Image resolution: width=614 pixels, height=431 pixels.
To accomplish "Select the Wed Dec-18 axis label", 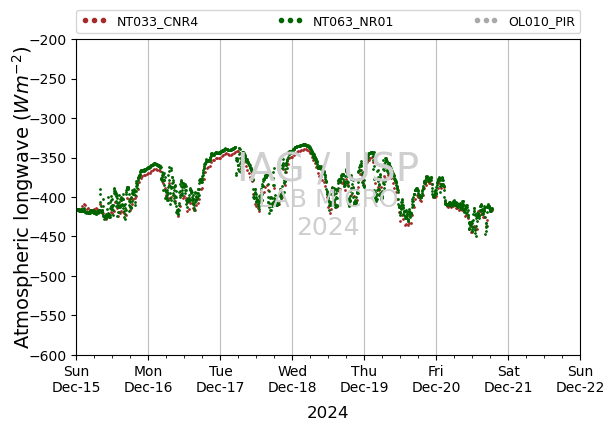I will tap(292, 379).
